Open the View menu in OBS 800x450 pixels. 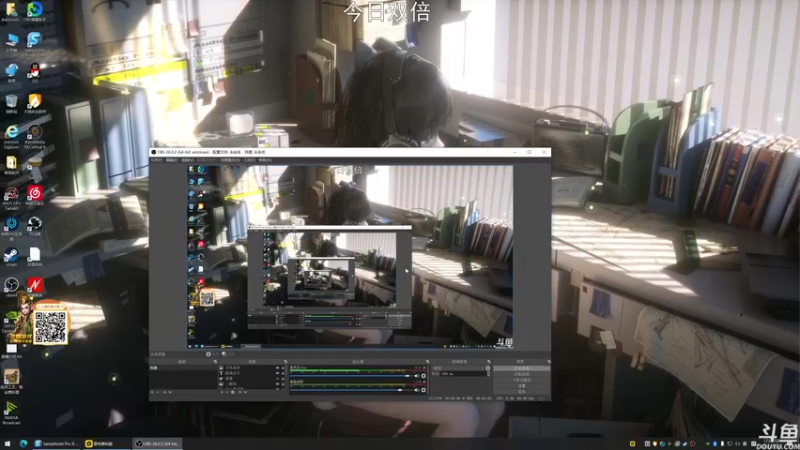(x=187, y=160)
